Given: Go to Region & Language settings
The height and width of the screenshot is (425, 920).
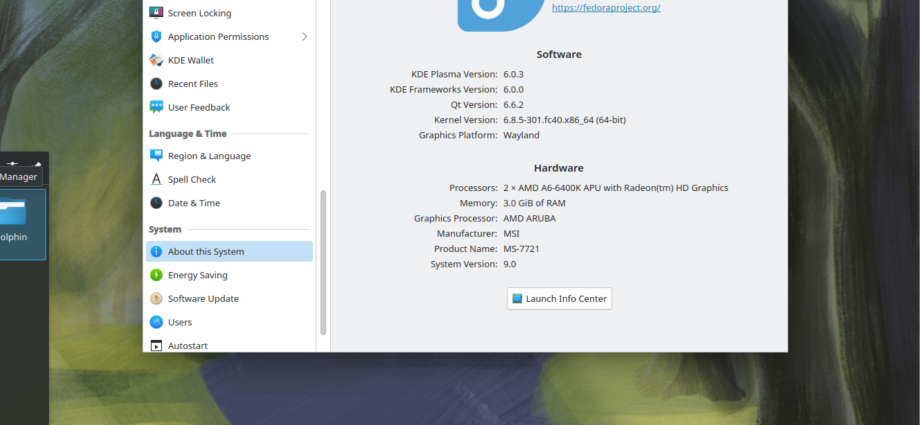Looking at the screenshot, I should (229, 156).
